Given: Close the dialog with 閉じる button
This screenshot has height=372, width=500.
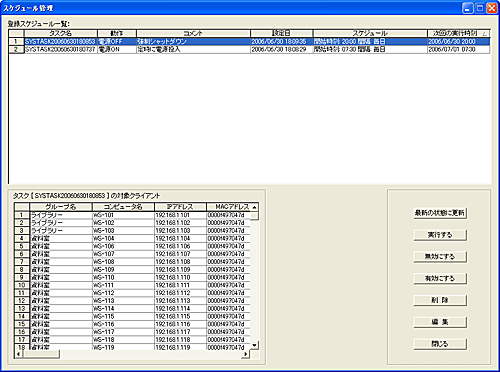Looking at the screenshot, I should [x=440, y=344].
